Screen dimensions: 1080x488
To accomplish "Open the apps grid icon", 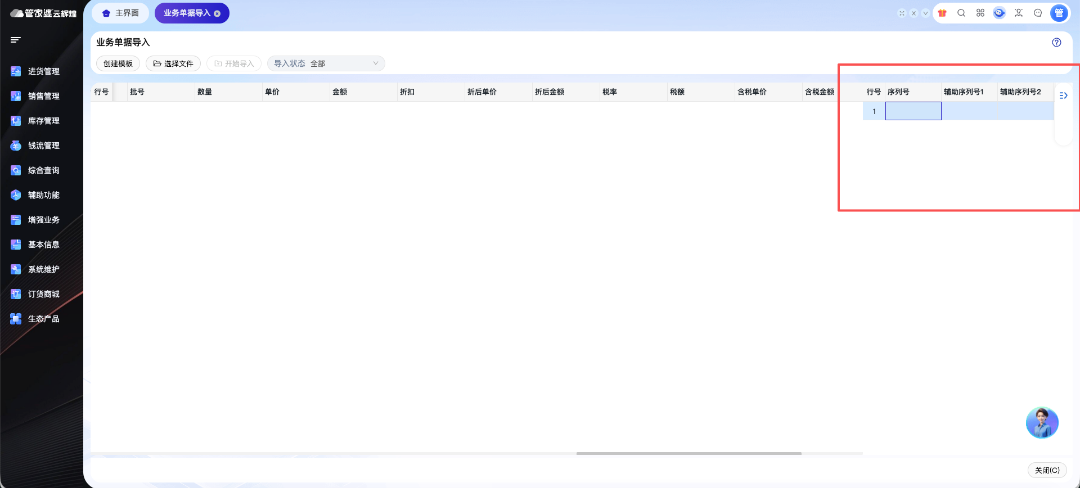I will (x=980, y=13).
